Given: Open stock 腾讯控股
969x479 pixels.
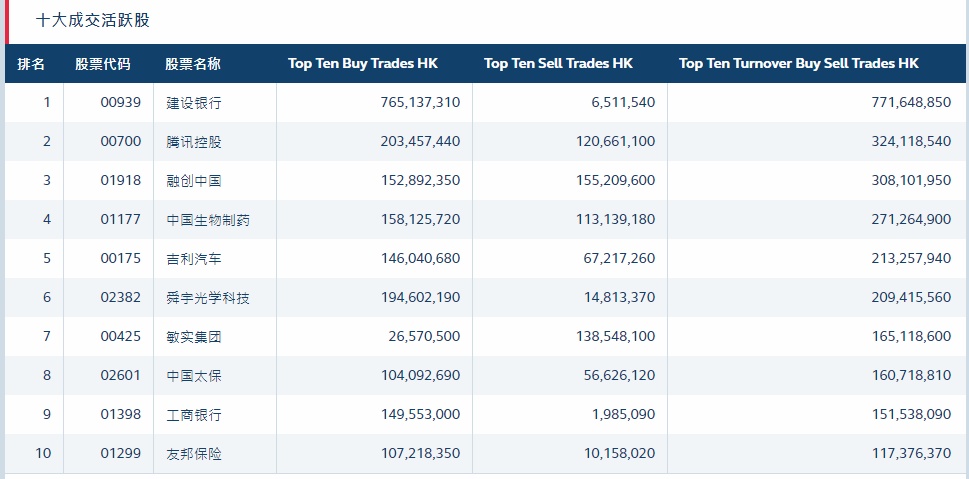Looking at the screenshot, I should tap(194, 142).
